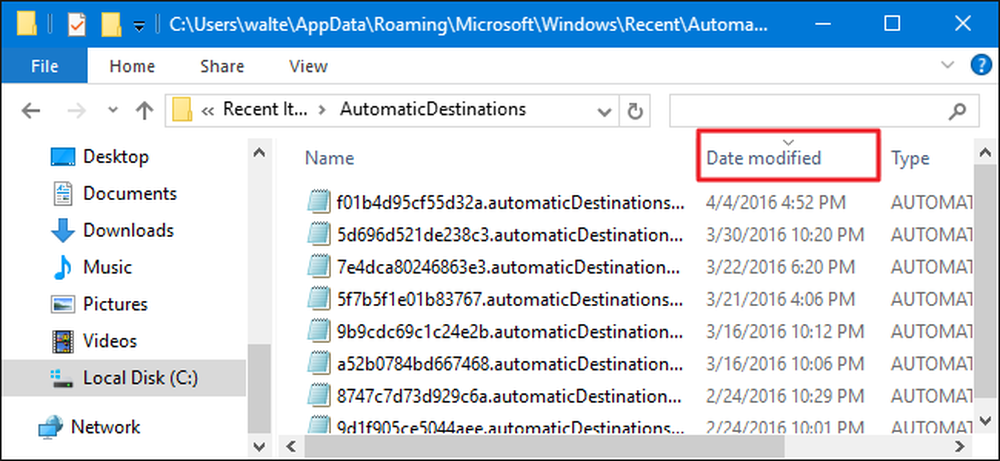Refresh the AutomaticDestinations folder
The image size is (1000, 461).
635,112
